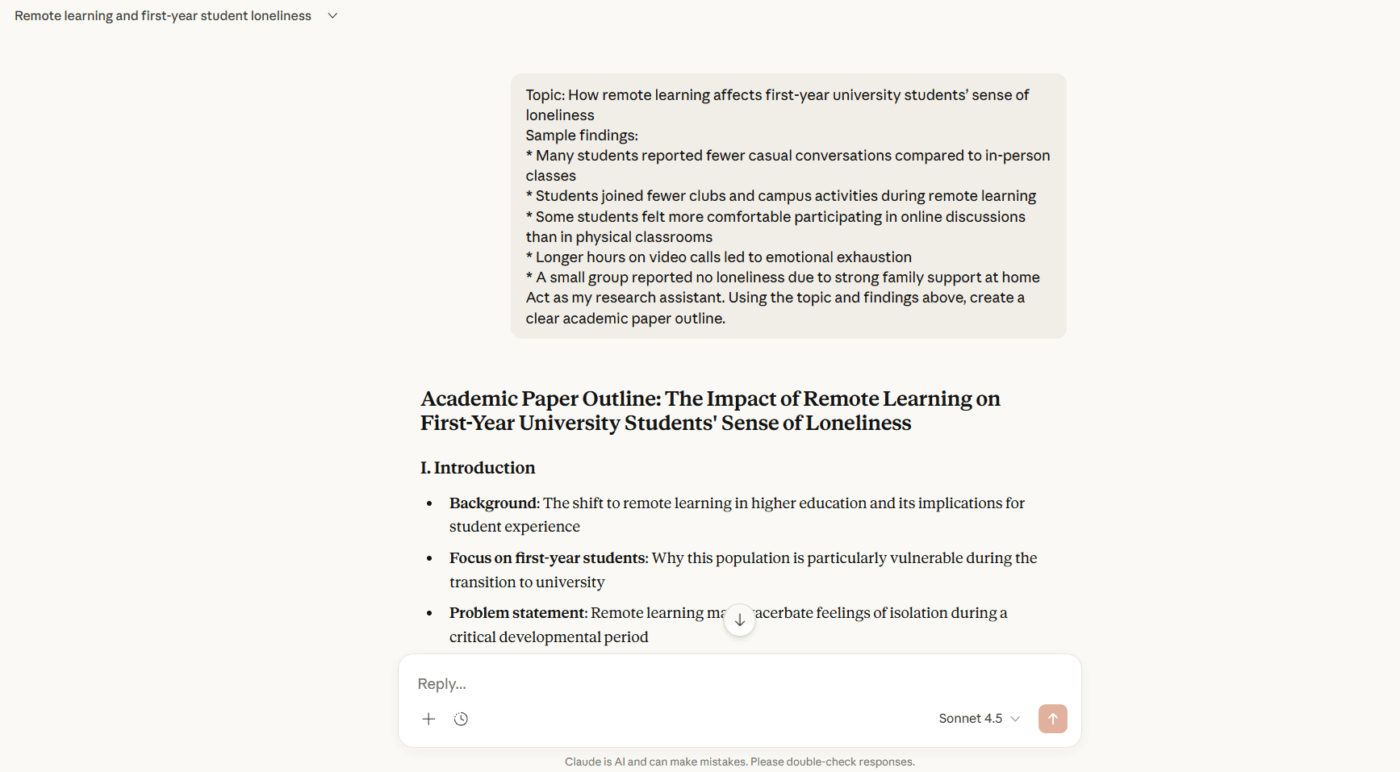Click the scroll-to-bottom arrow button
1400x772 pixels.
pyautogui.click(x=739, y=620)
